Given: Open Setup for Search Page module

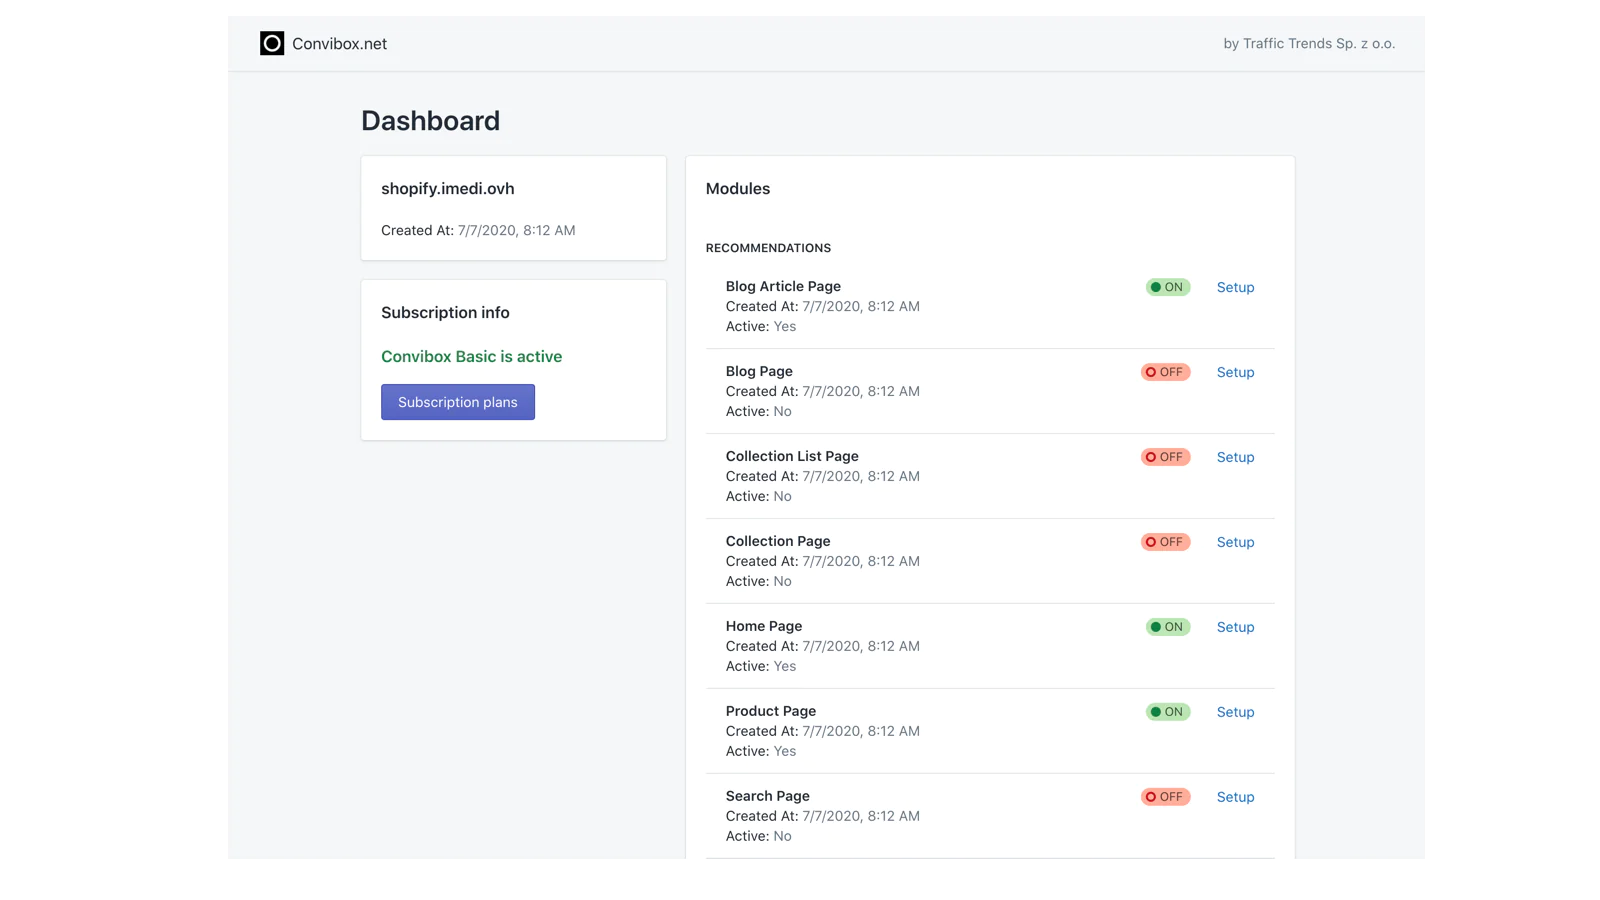Looking at the screenshot, I should 1235,797.
